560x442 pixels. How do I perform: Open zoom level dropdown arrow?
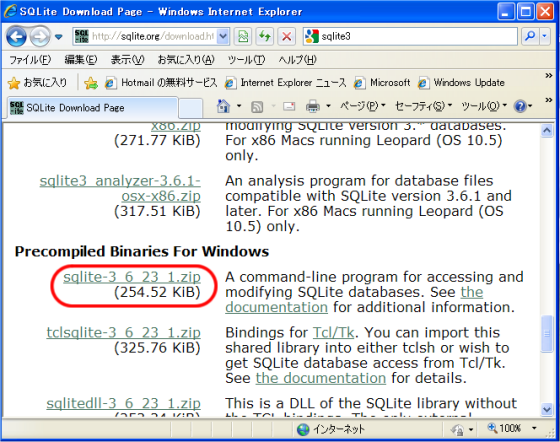(534, 428)
